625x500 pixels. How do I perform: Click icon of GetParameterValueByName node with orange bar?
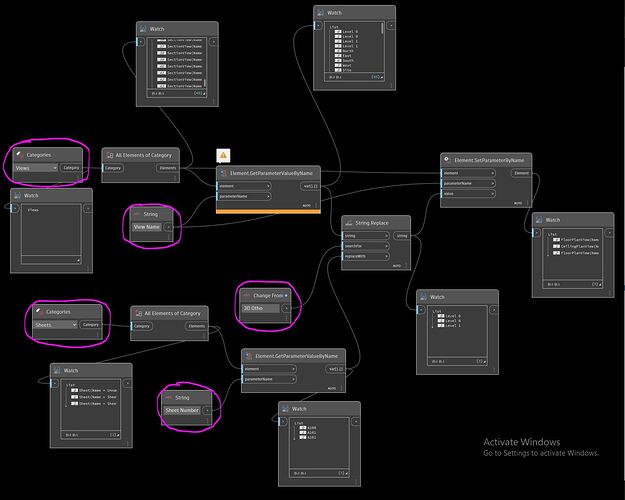click(224, 173)
